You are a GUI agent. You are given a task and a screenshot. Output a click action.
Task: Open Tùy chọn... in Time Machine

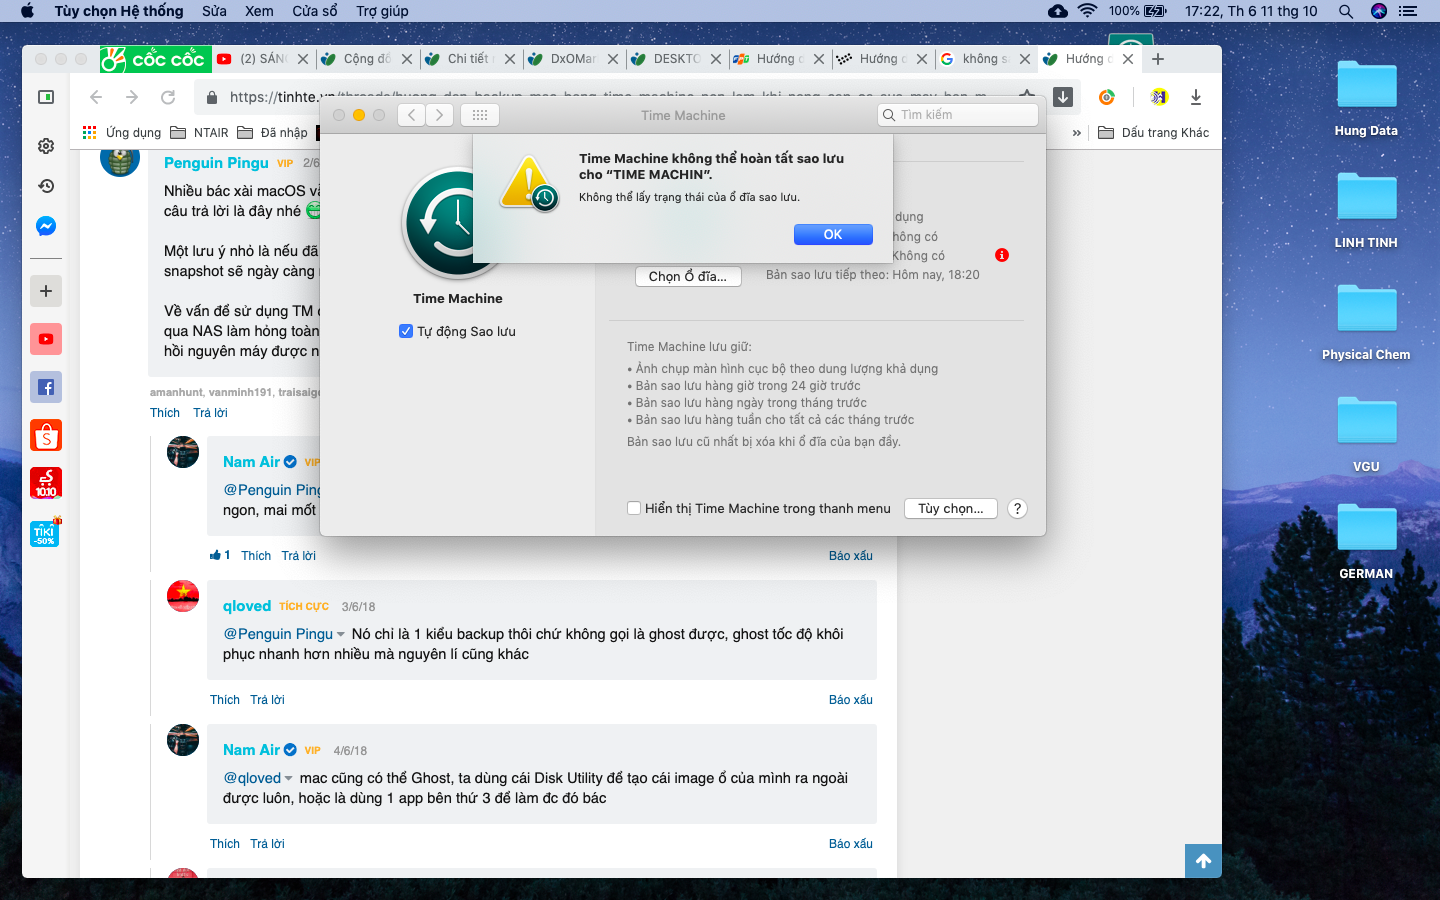pyautogui.click(x=951, y=508)
